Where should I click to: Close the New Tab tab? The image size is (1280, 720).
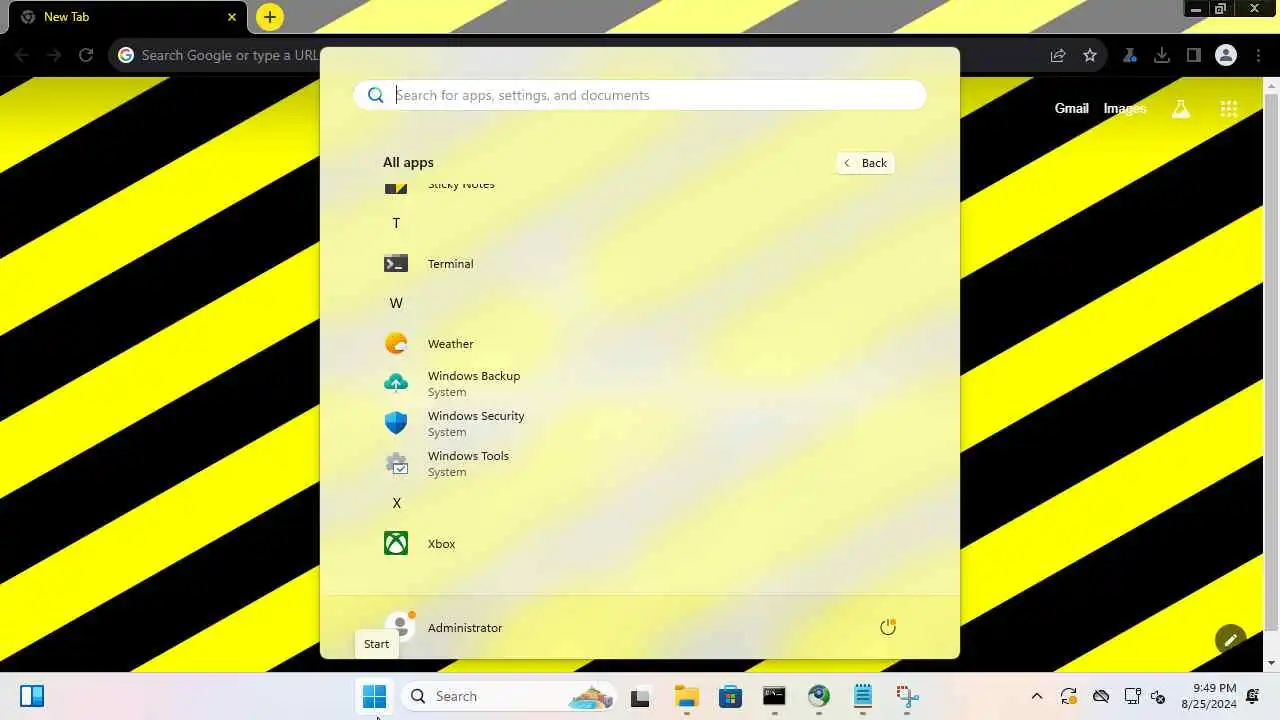click(232, 17)
